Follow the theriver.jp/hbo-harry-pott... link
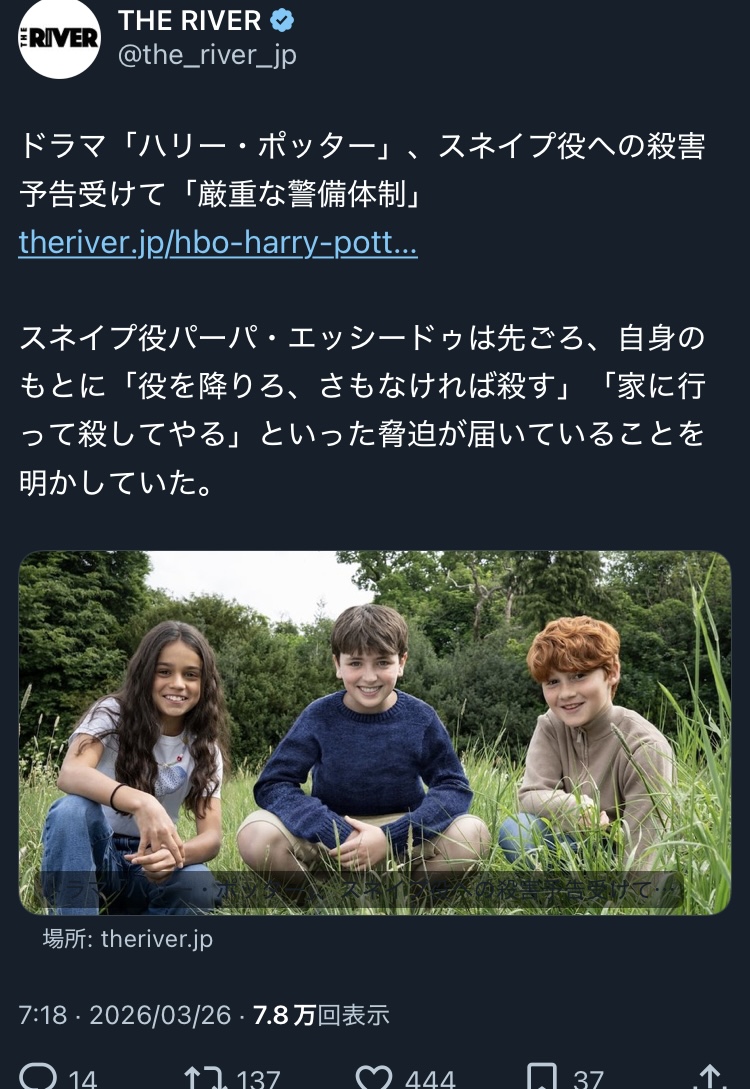 click(x=218, y=242)
